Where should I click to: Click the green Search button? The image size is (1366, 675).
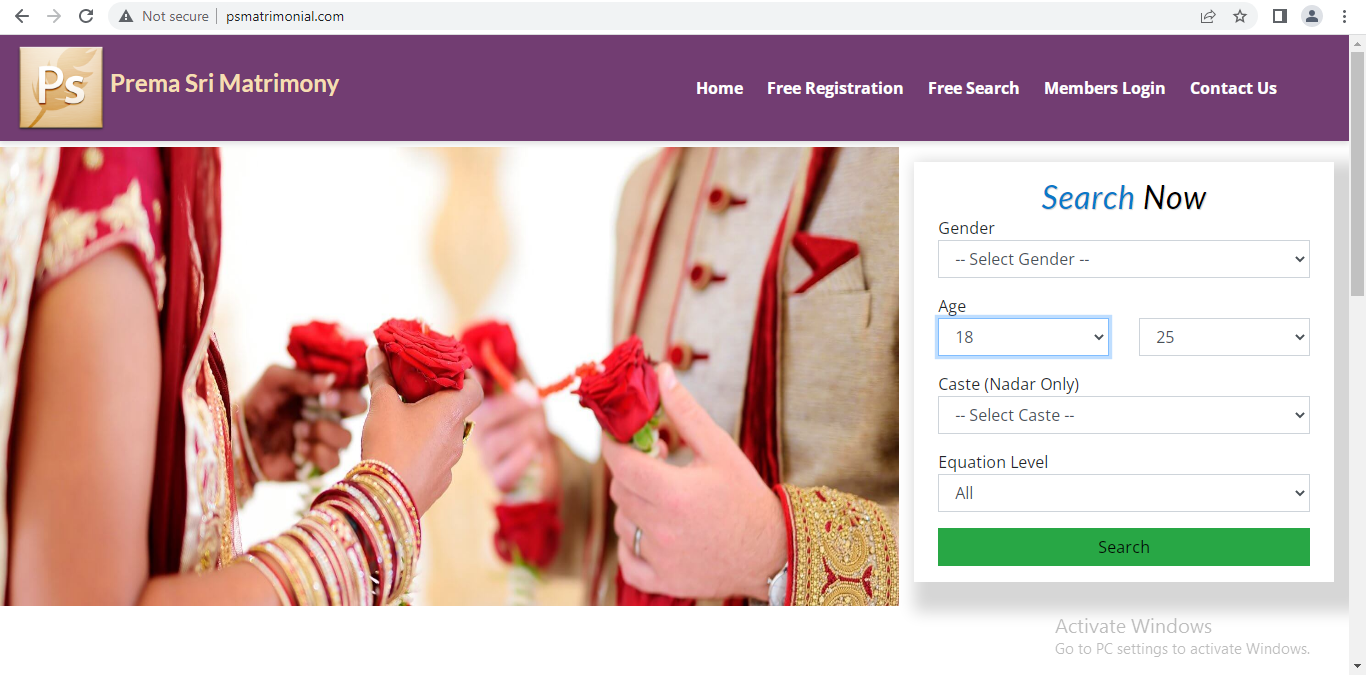tap(1123, 547)
